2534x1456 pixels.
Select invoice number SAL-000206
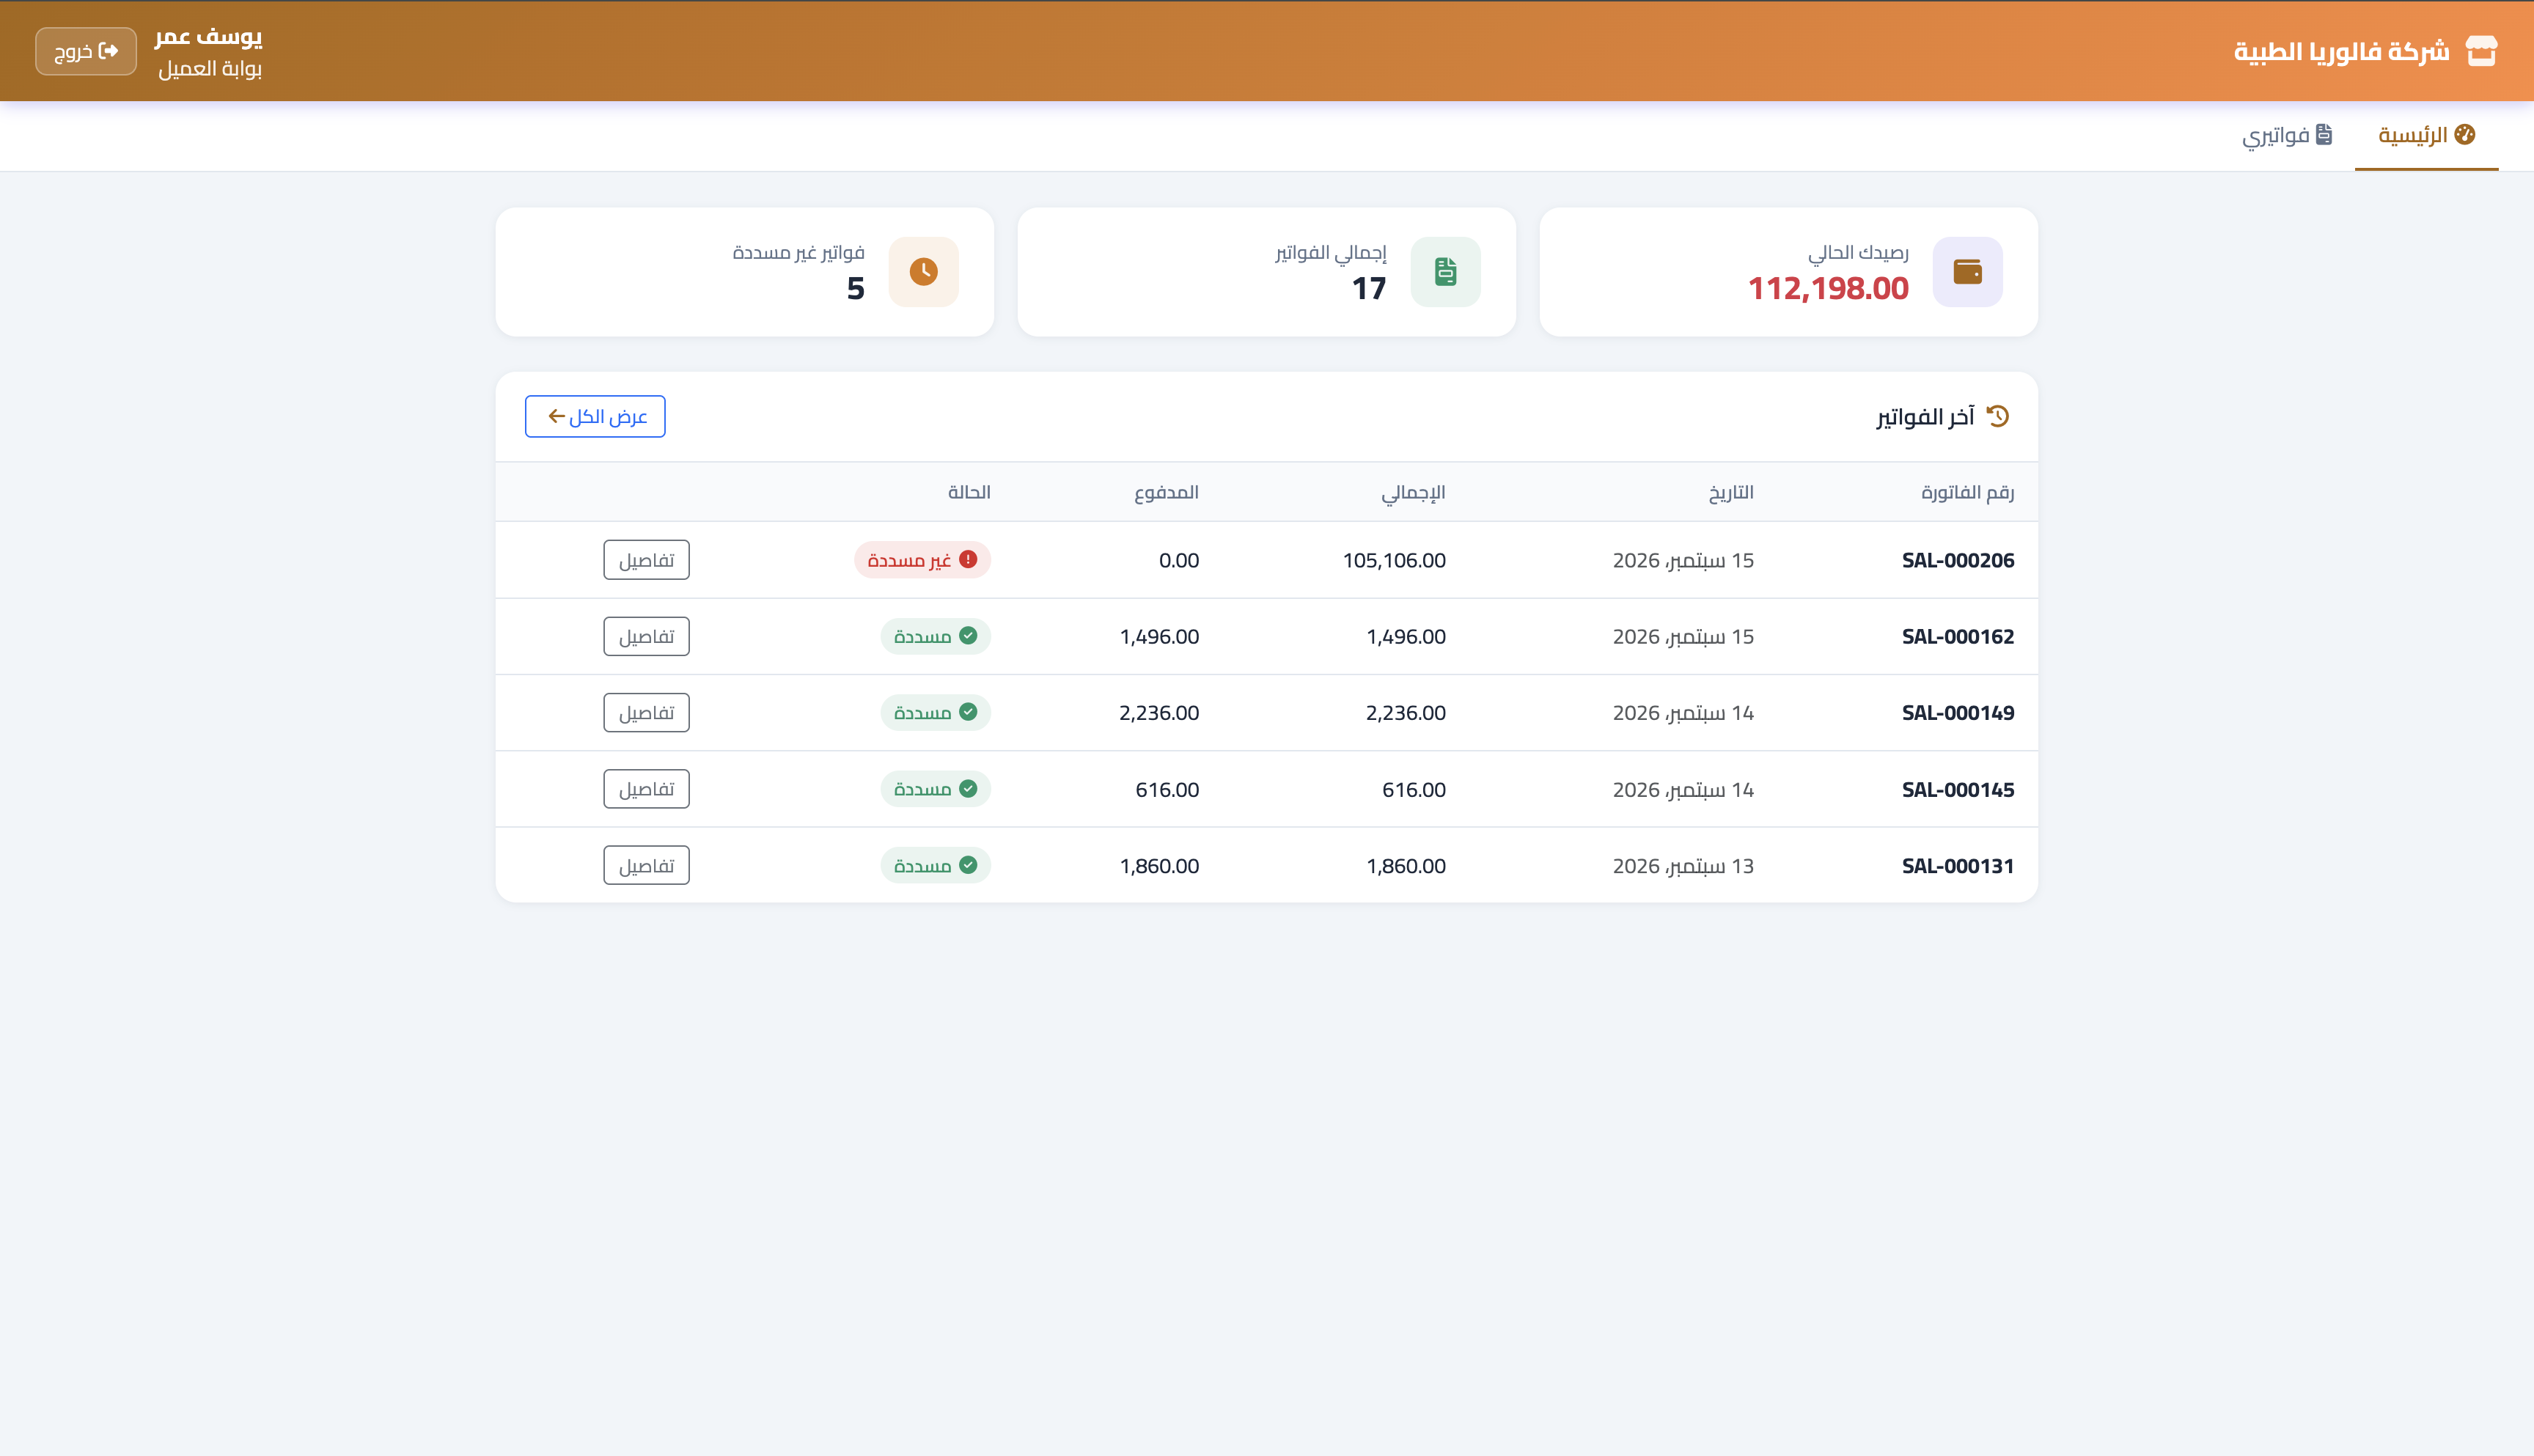point(1957,560)
